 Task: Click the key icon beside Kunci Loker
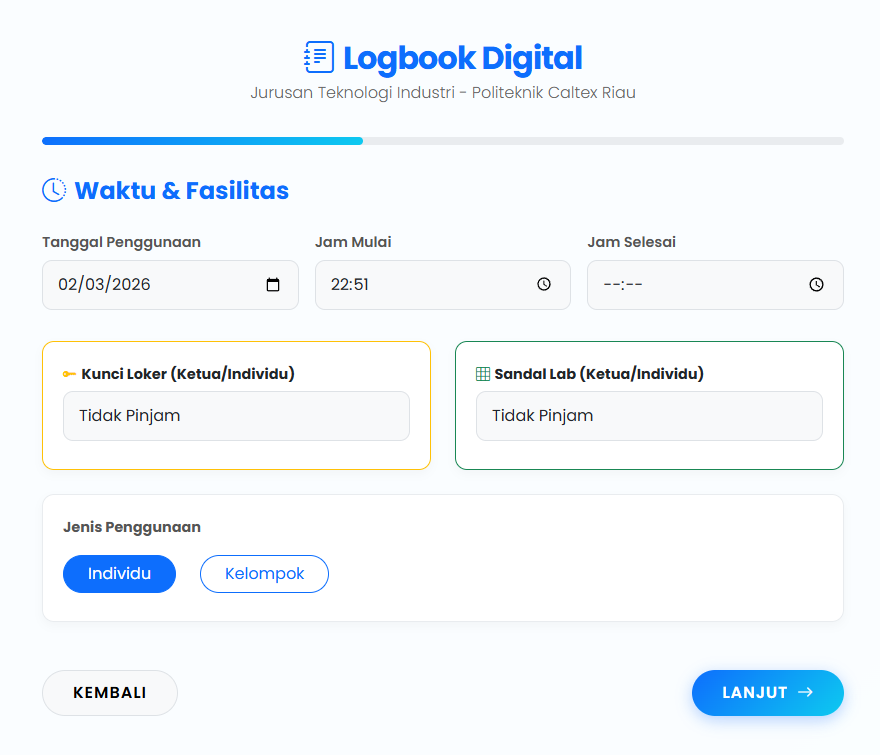click(70, 373)
